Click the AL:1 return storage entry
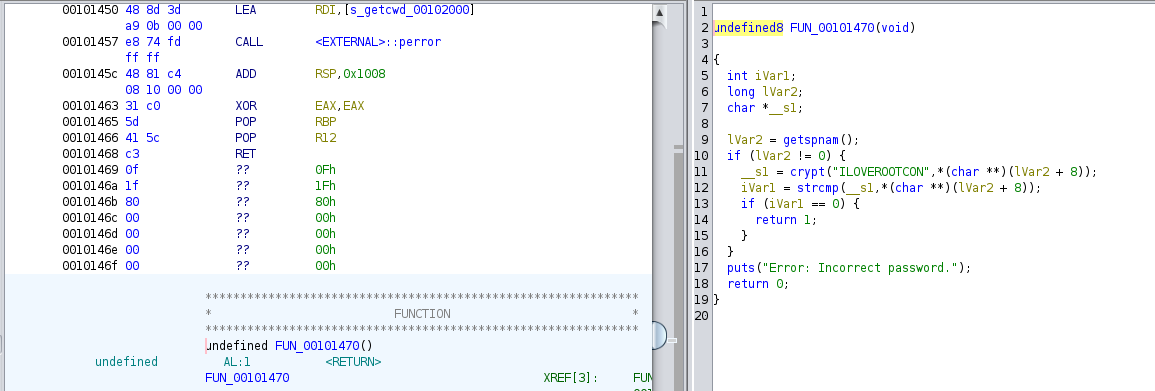The width and height of the screenshot is (1155, 391). 237,362
